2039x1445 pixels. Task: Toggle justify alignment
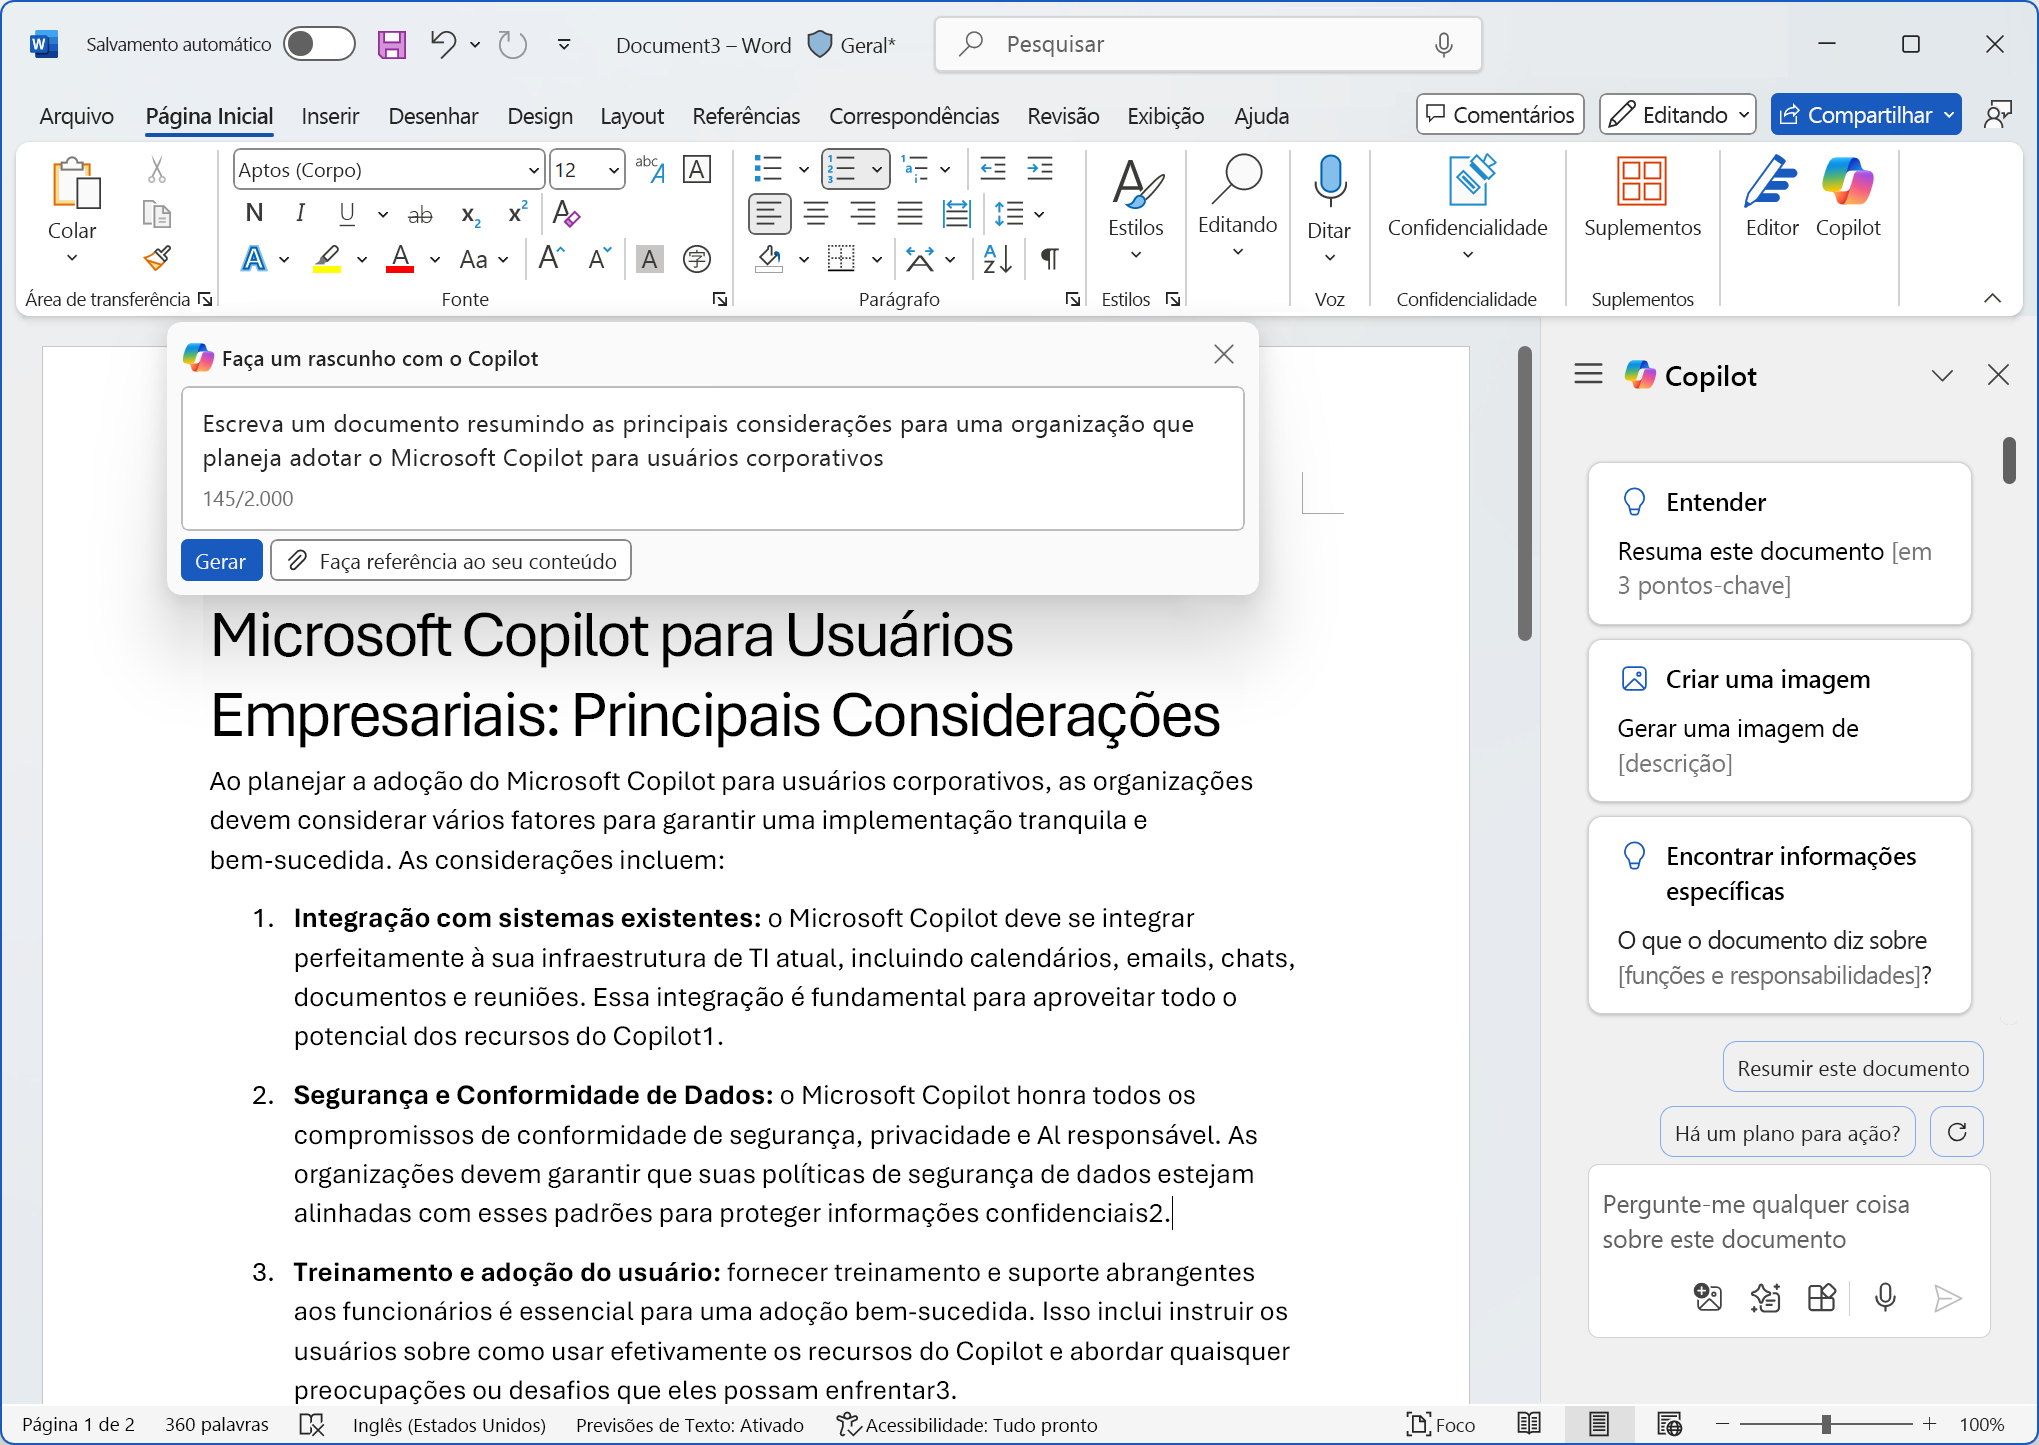(909, 213)
